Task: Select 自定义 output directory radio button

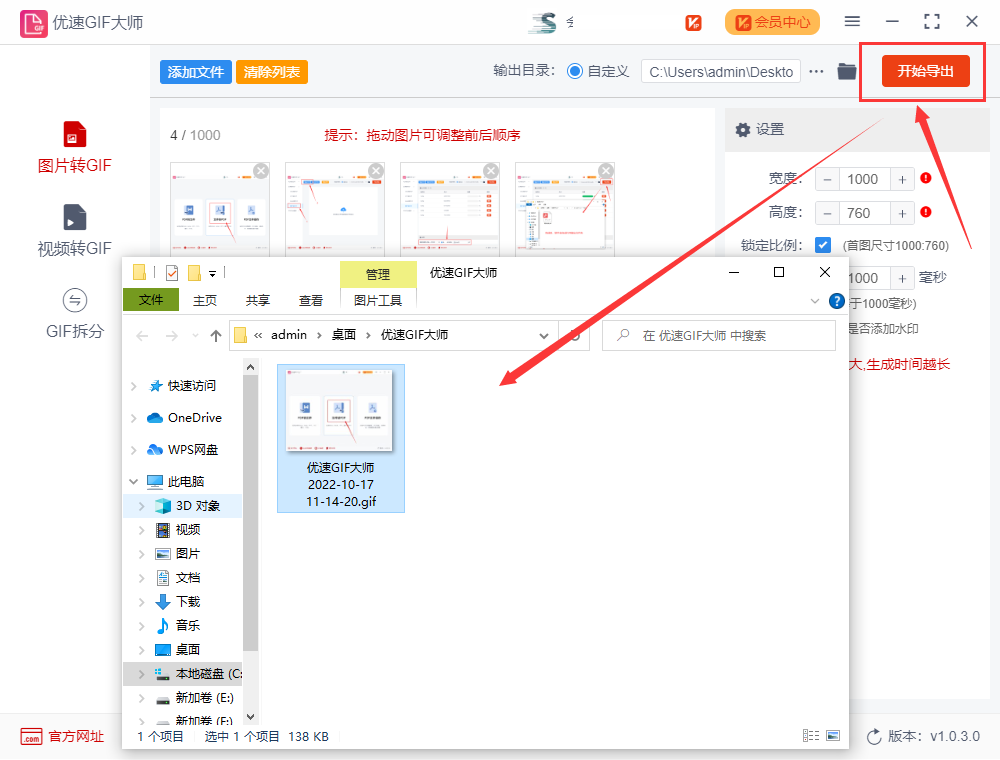Action: click(x=575, y=71)
